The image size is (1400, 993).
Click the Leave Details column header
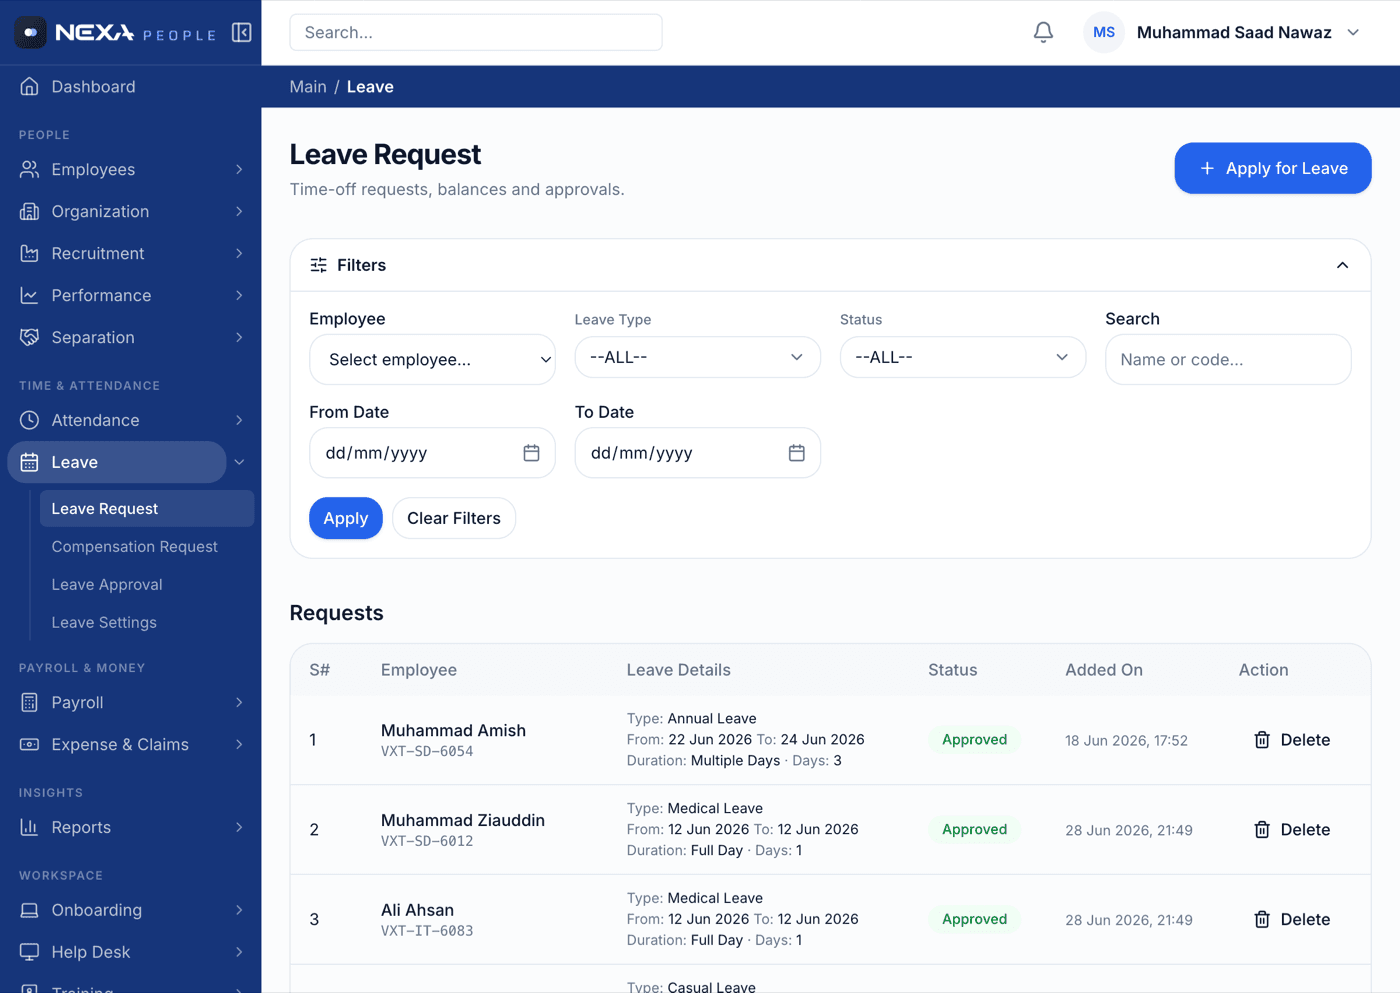click(x=679, y=671)
